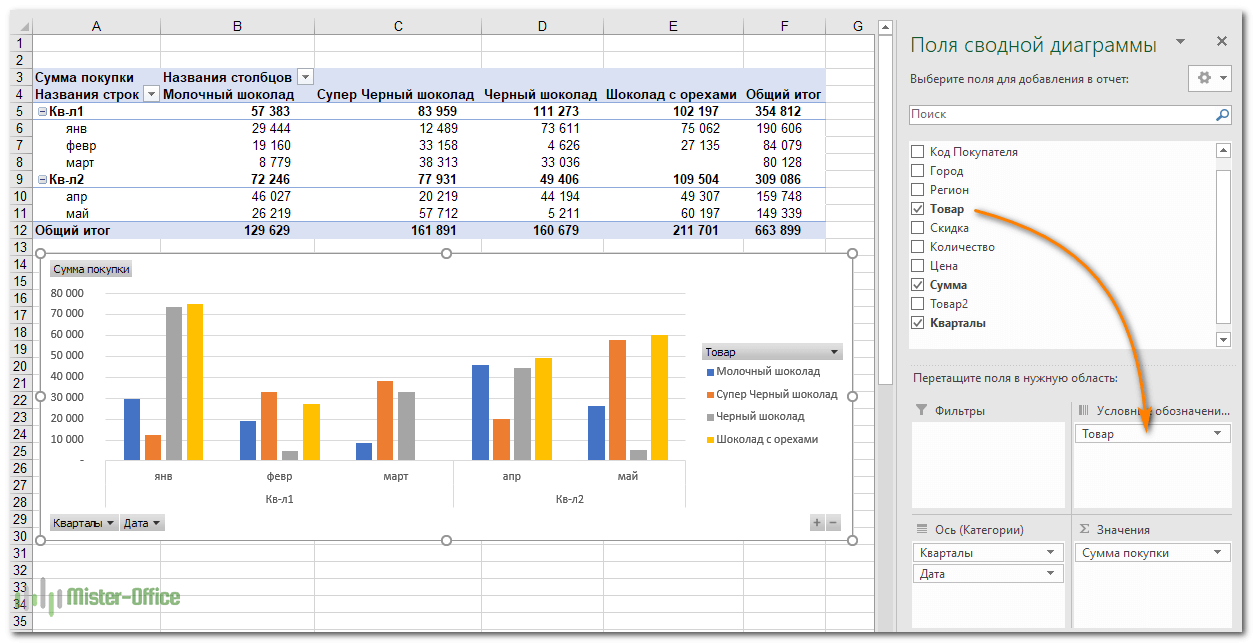Tick the Количество field checkbox
This screenshot has height=643, width=1253.
pos(917,247)
